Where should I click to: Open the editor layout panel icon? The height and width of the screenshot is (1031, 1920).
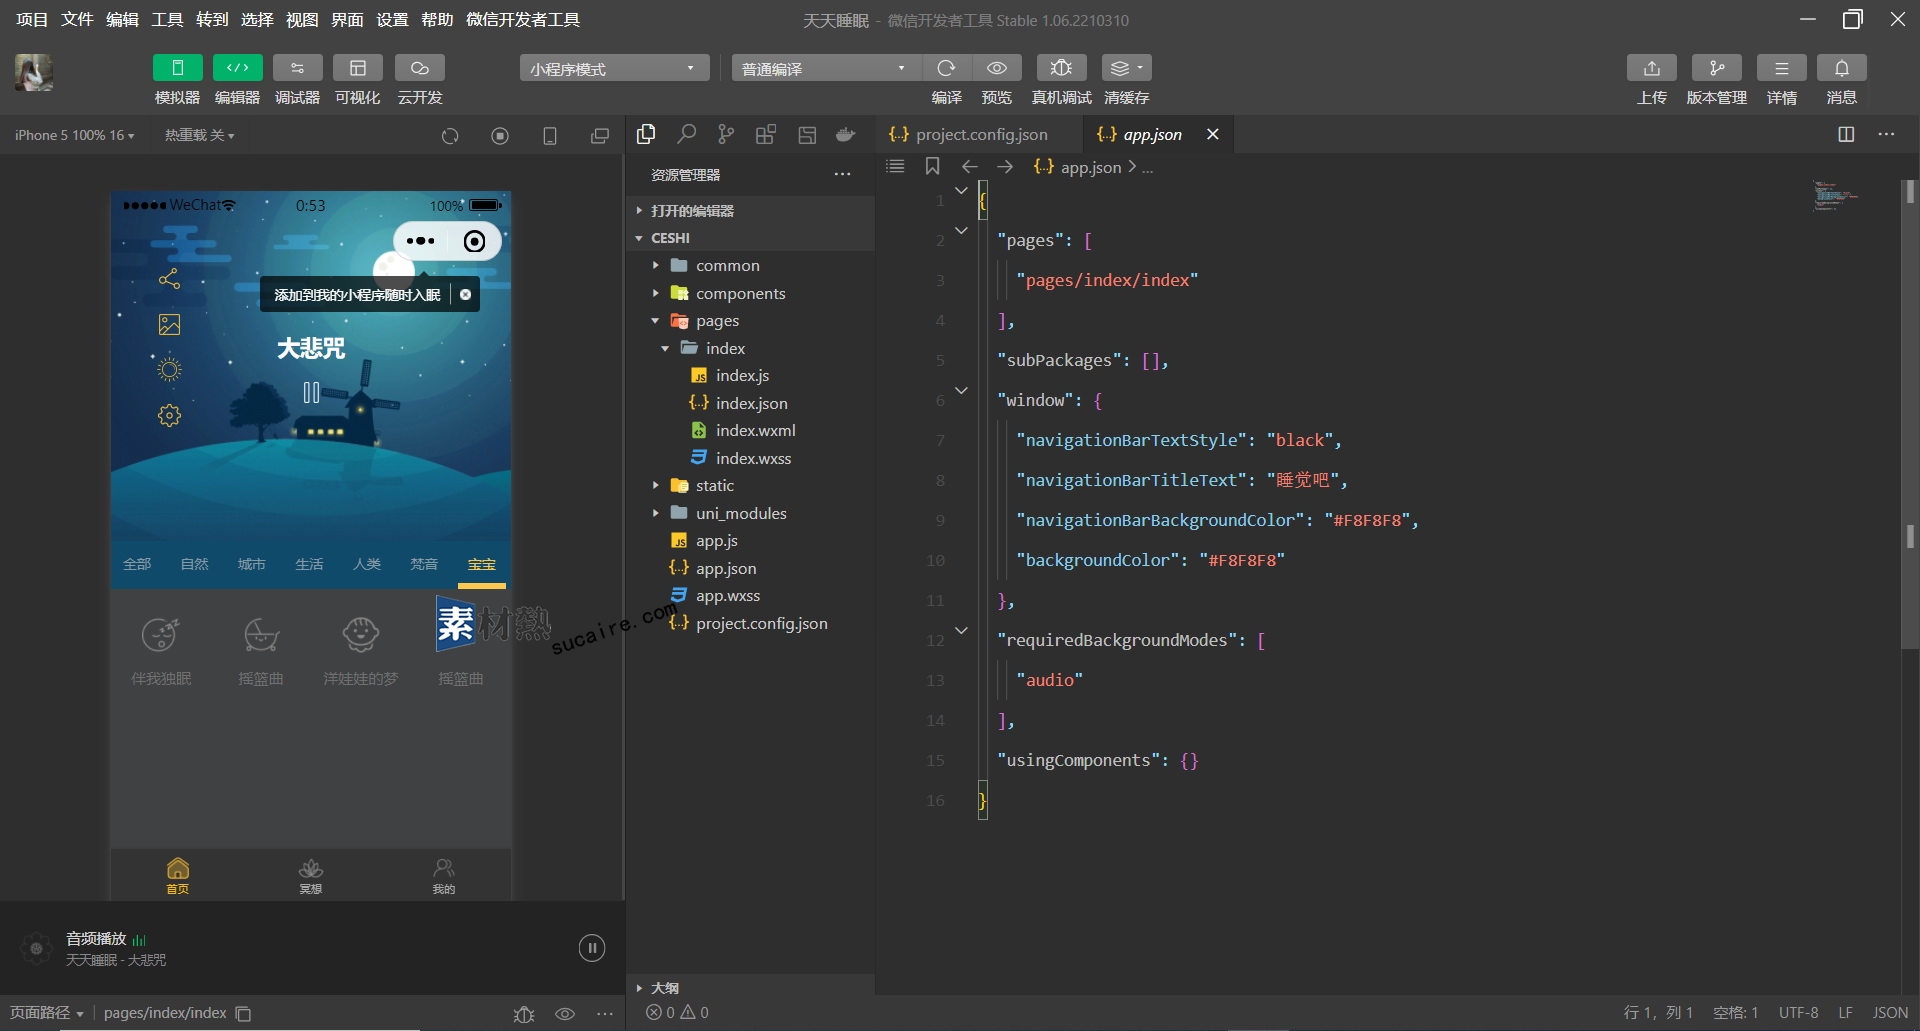(807, 135)
